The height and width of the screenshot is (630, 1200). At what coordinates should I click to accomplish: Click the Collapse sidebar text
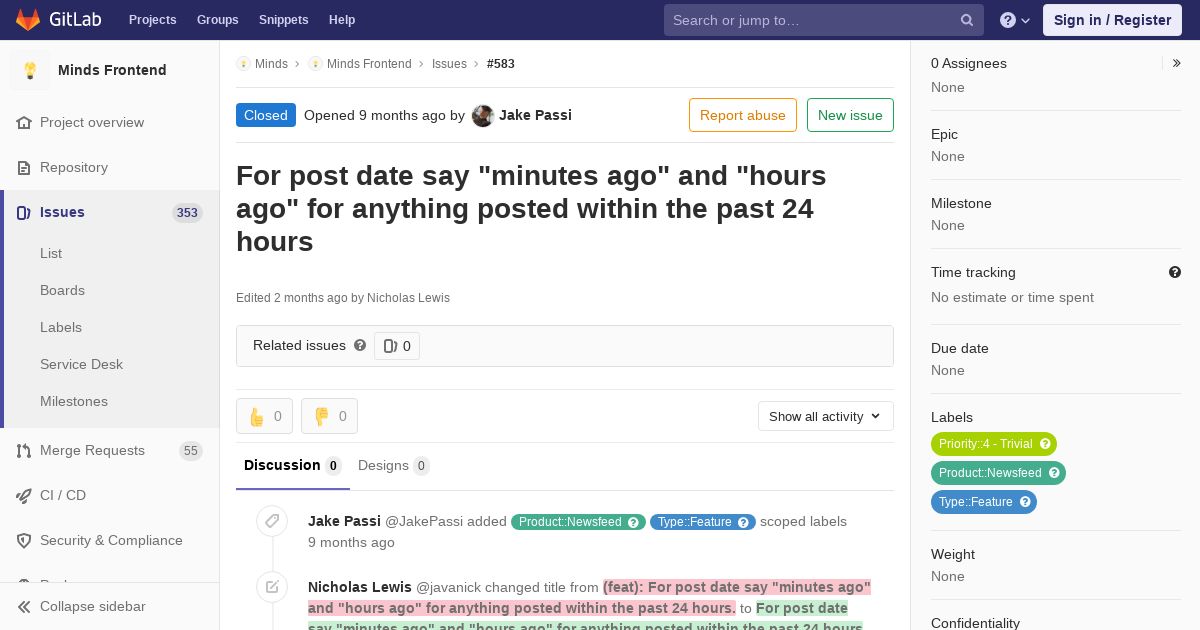tap(92, 606)
